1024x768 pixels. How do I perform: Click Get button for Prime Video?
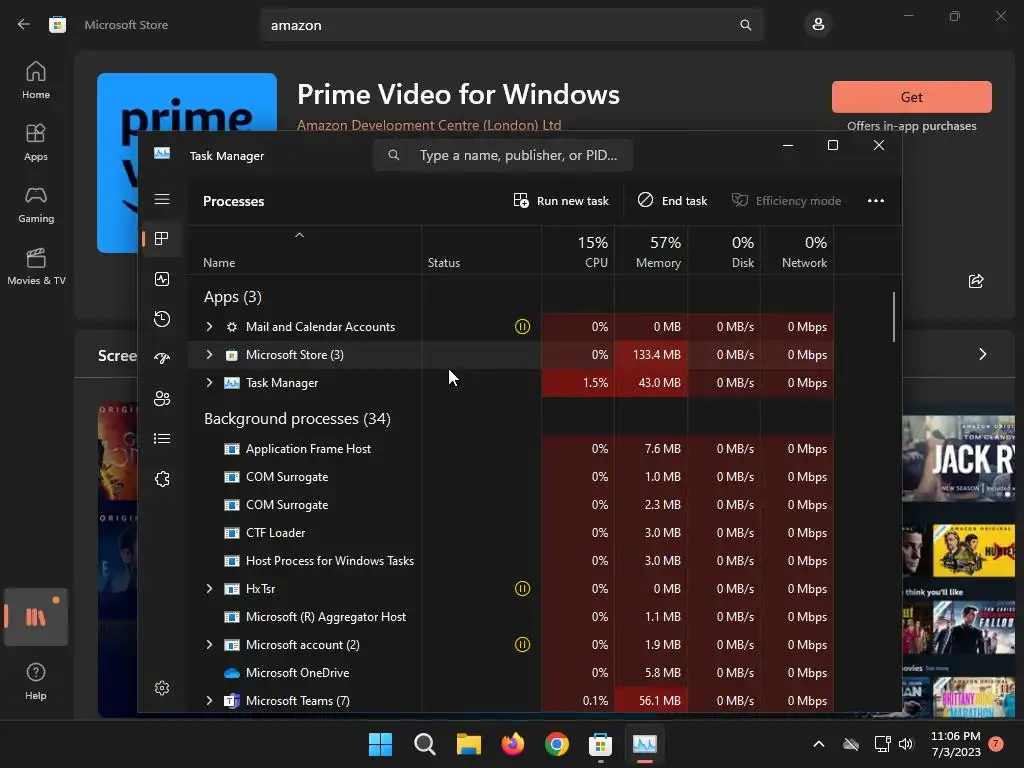coord(912,97)
